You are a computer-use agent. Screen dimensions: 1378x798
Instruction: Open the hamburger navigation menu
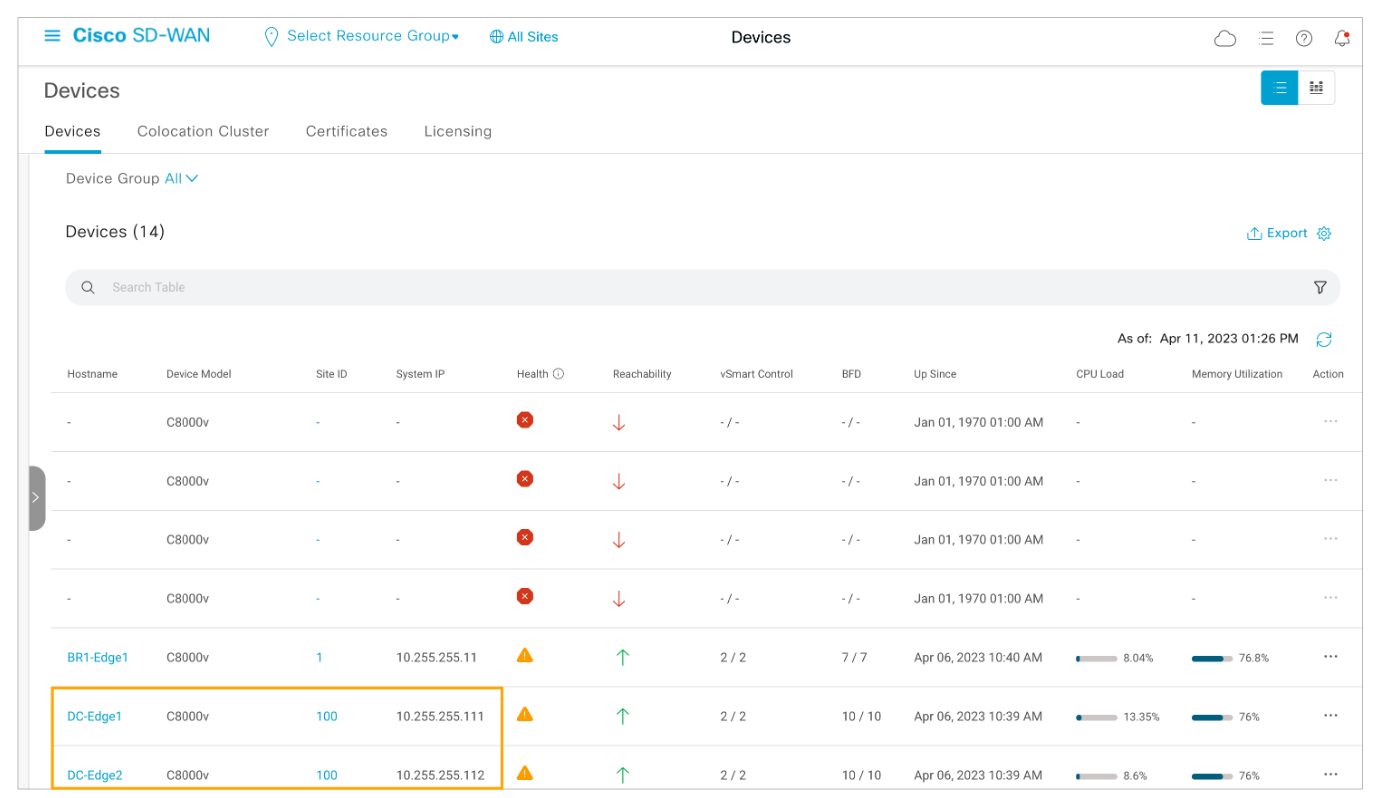point(52,36)
